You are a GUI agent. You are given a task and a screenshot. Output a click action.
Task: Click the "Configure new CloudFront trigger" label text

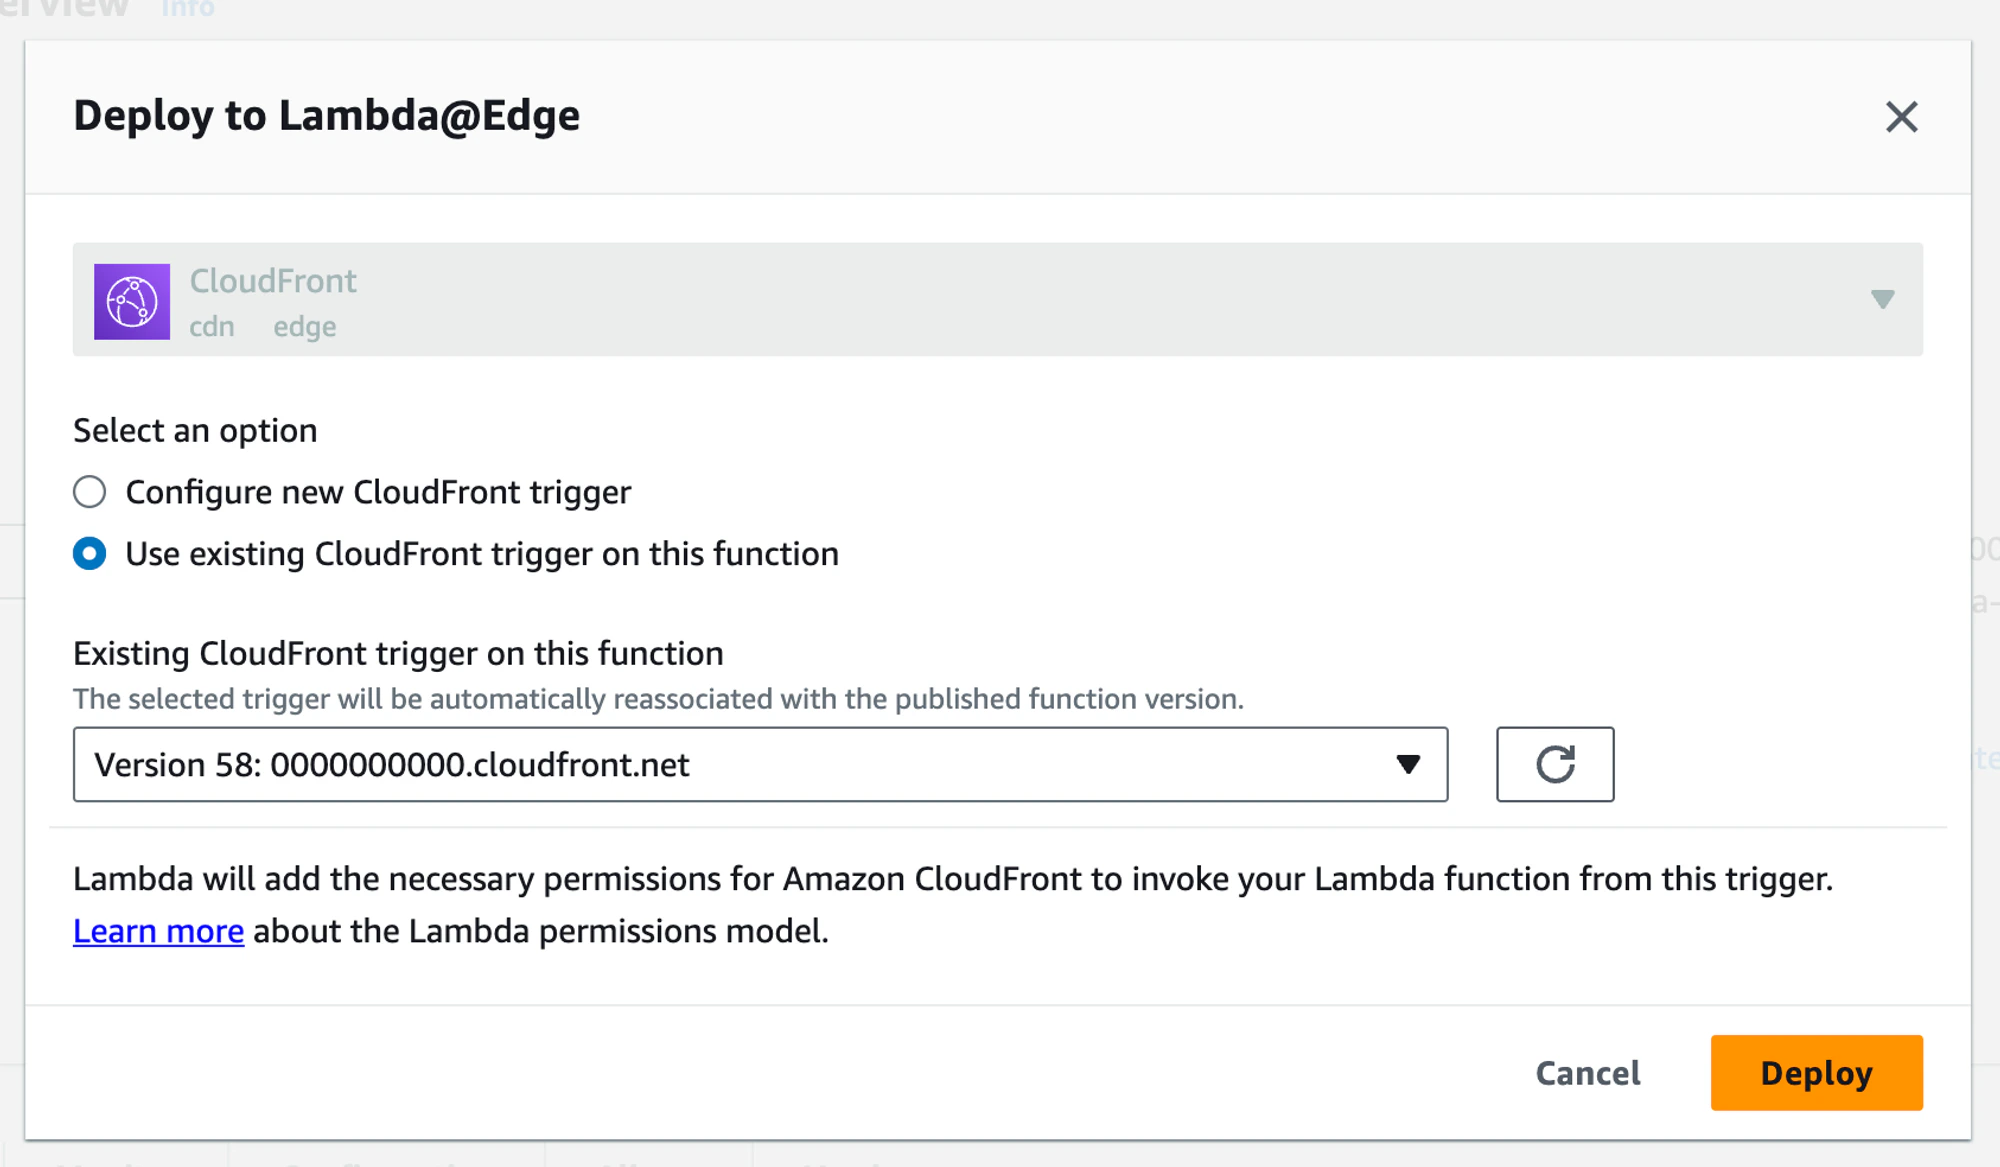tap(378, 492)
